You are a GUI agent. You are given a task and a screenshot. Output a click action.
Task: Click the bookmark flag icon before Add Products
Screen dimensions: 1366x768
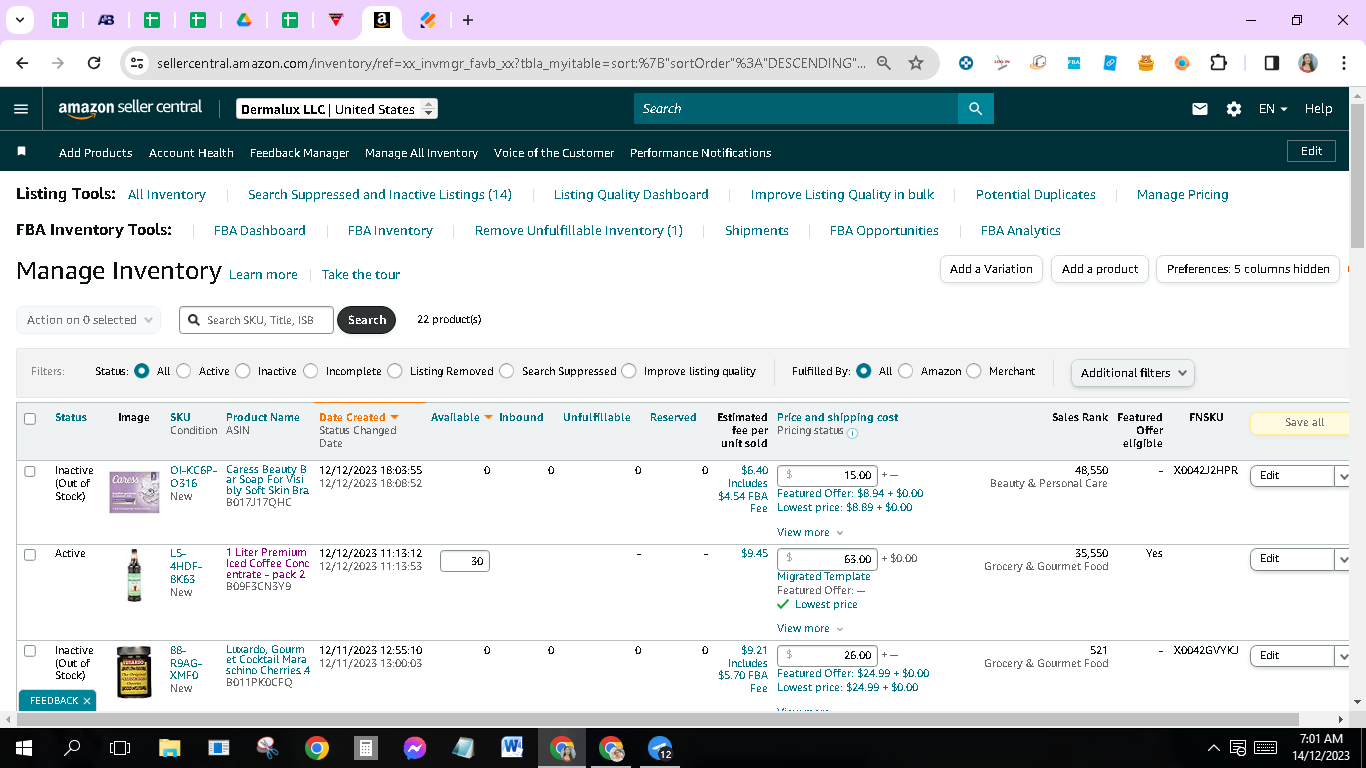click(21, 152)
